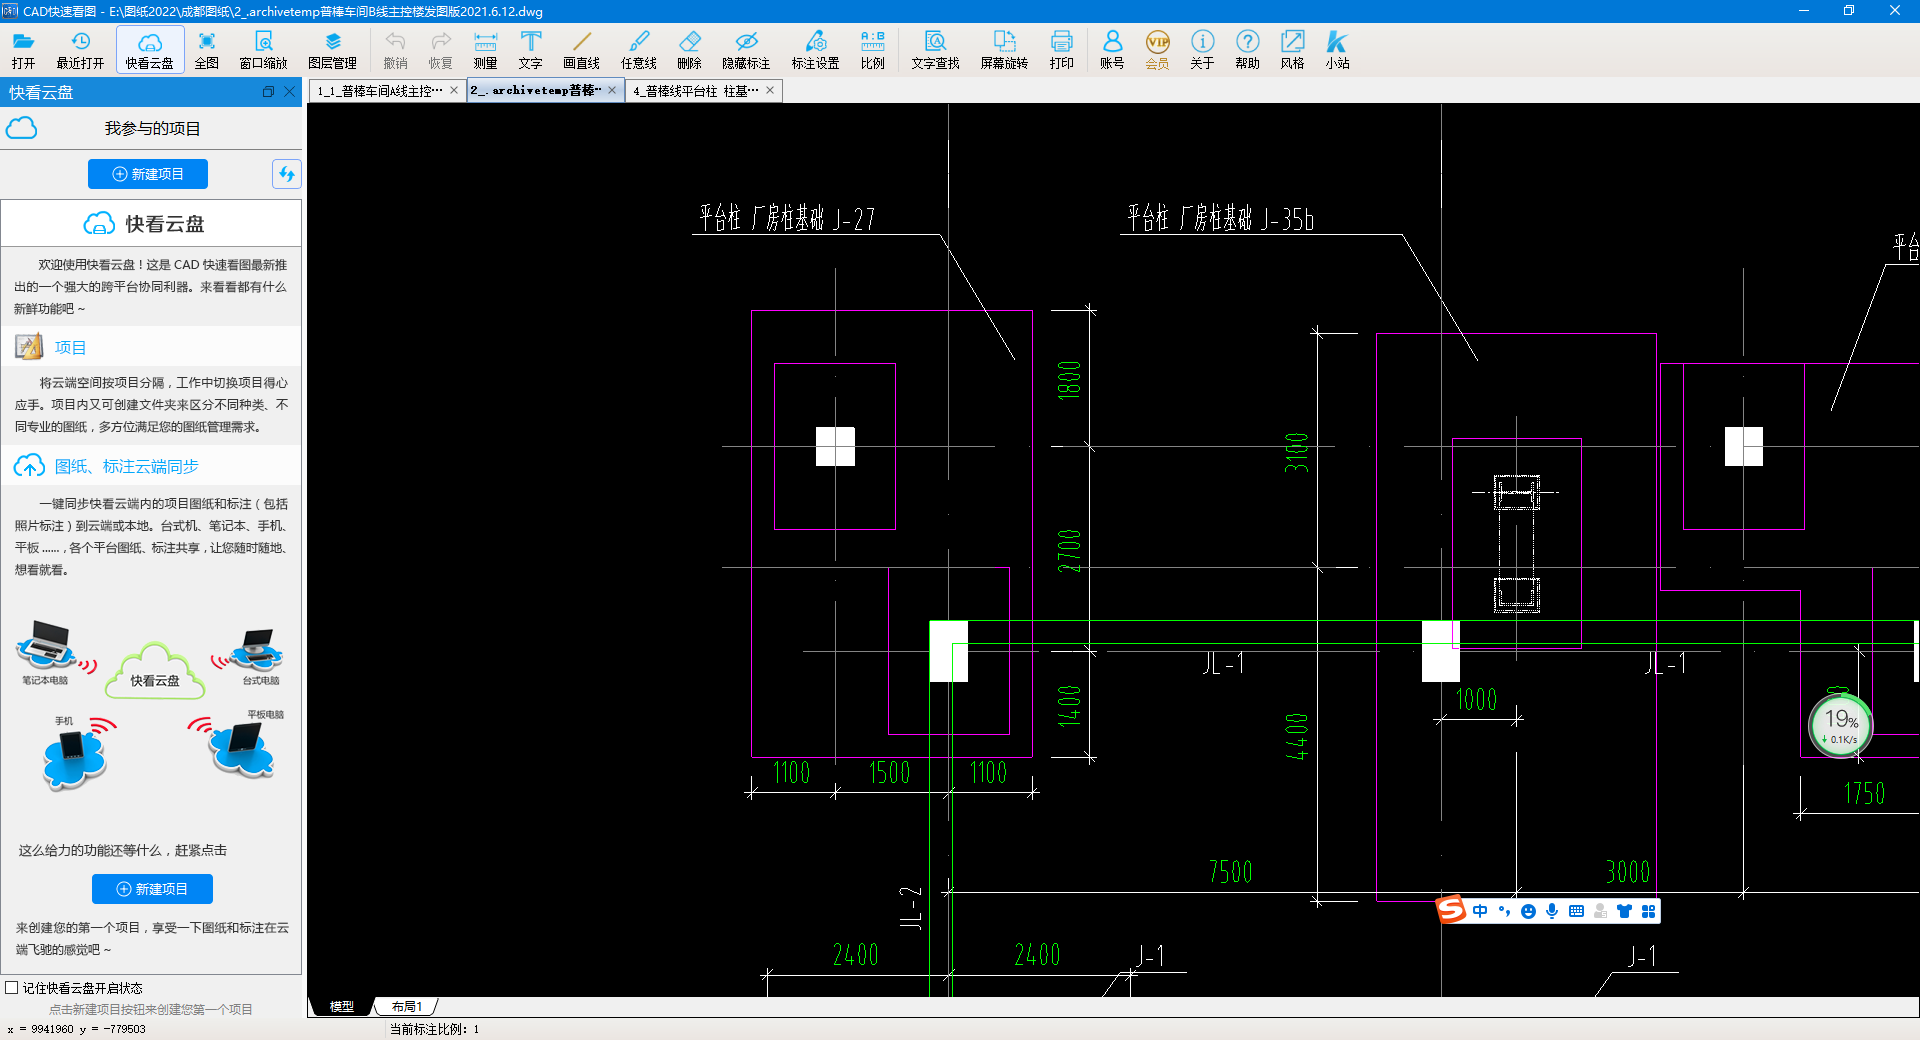Toggle 隐藏标注 hide annotations
Viewport: 1920px width, 1040px height.
746,50
